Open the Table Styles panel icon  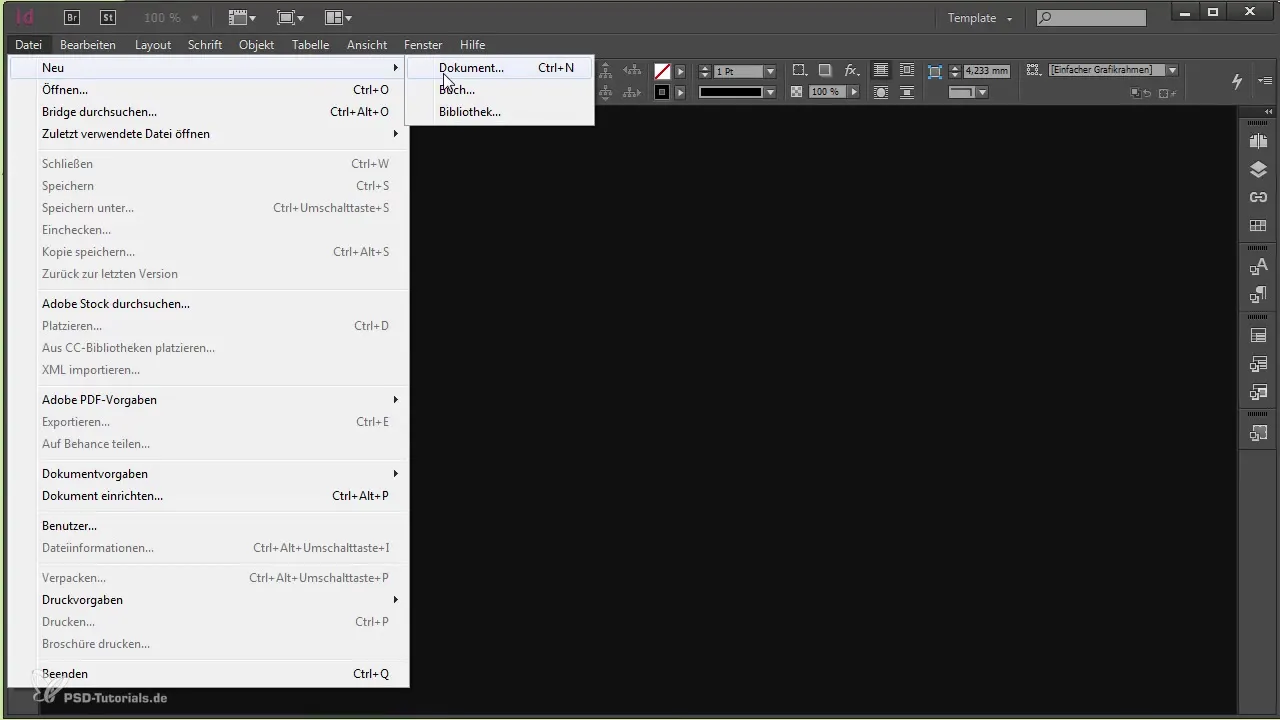[1258, 363]
